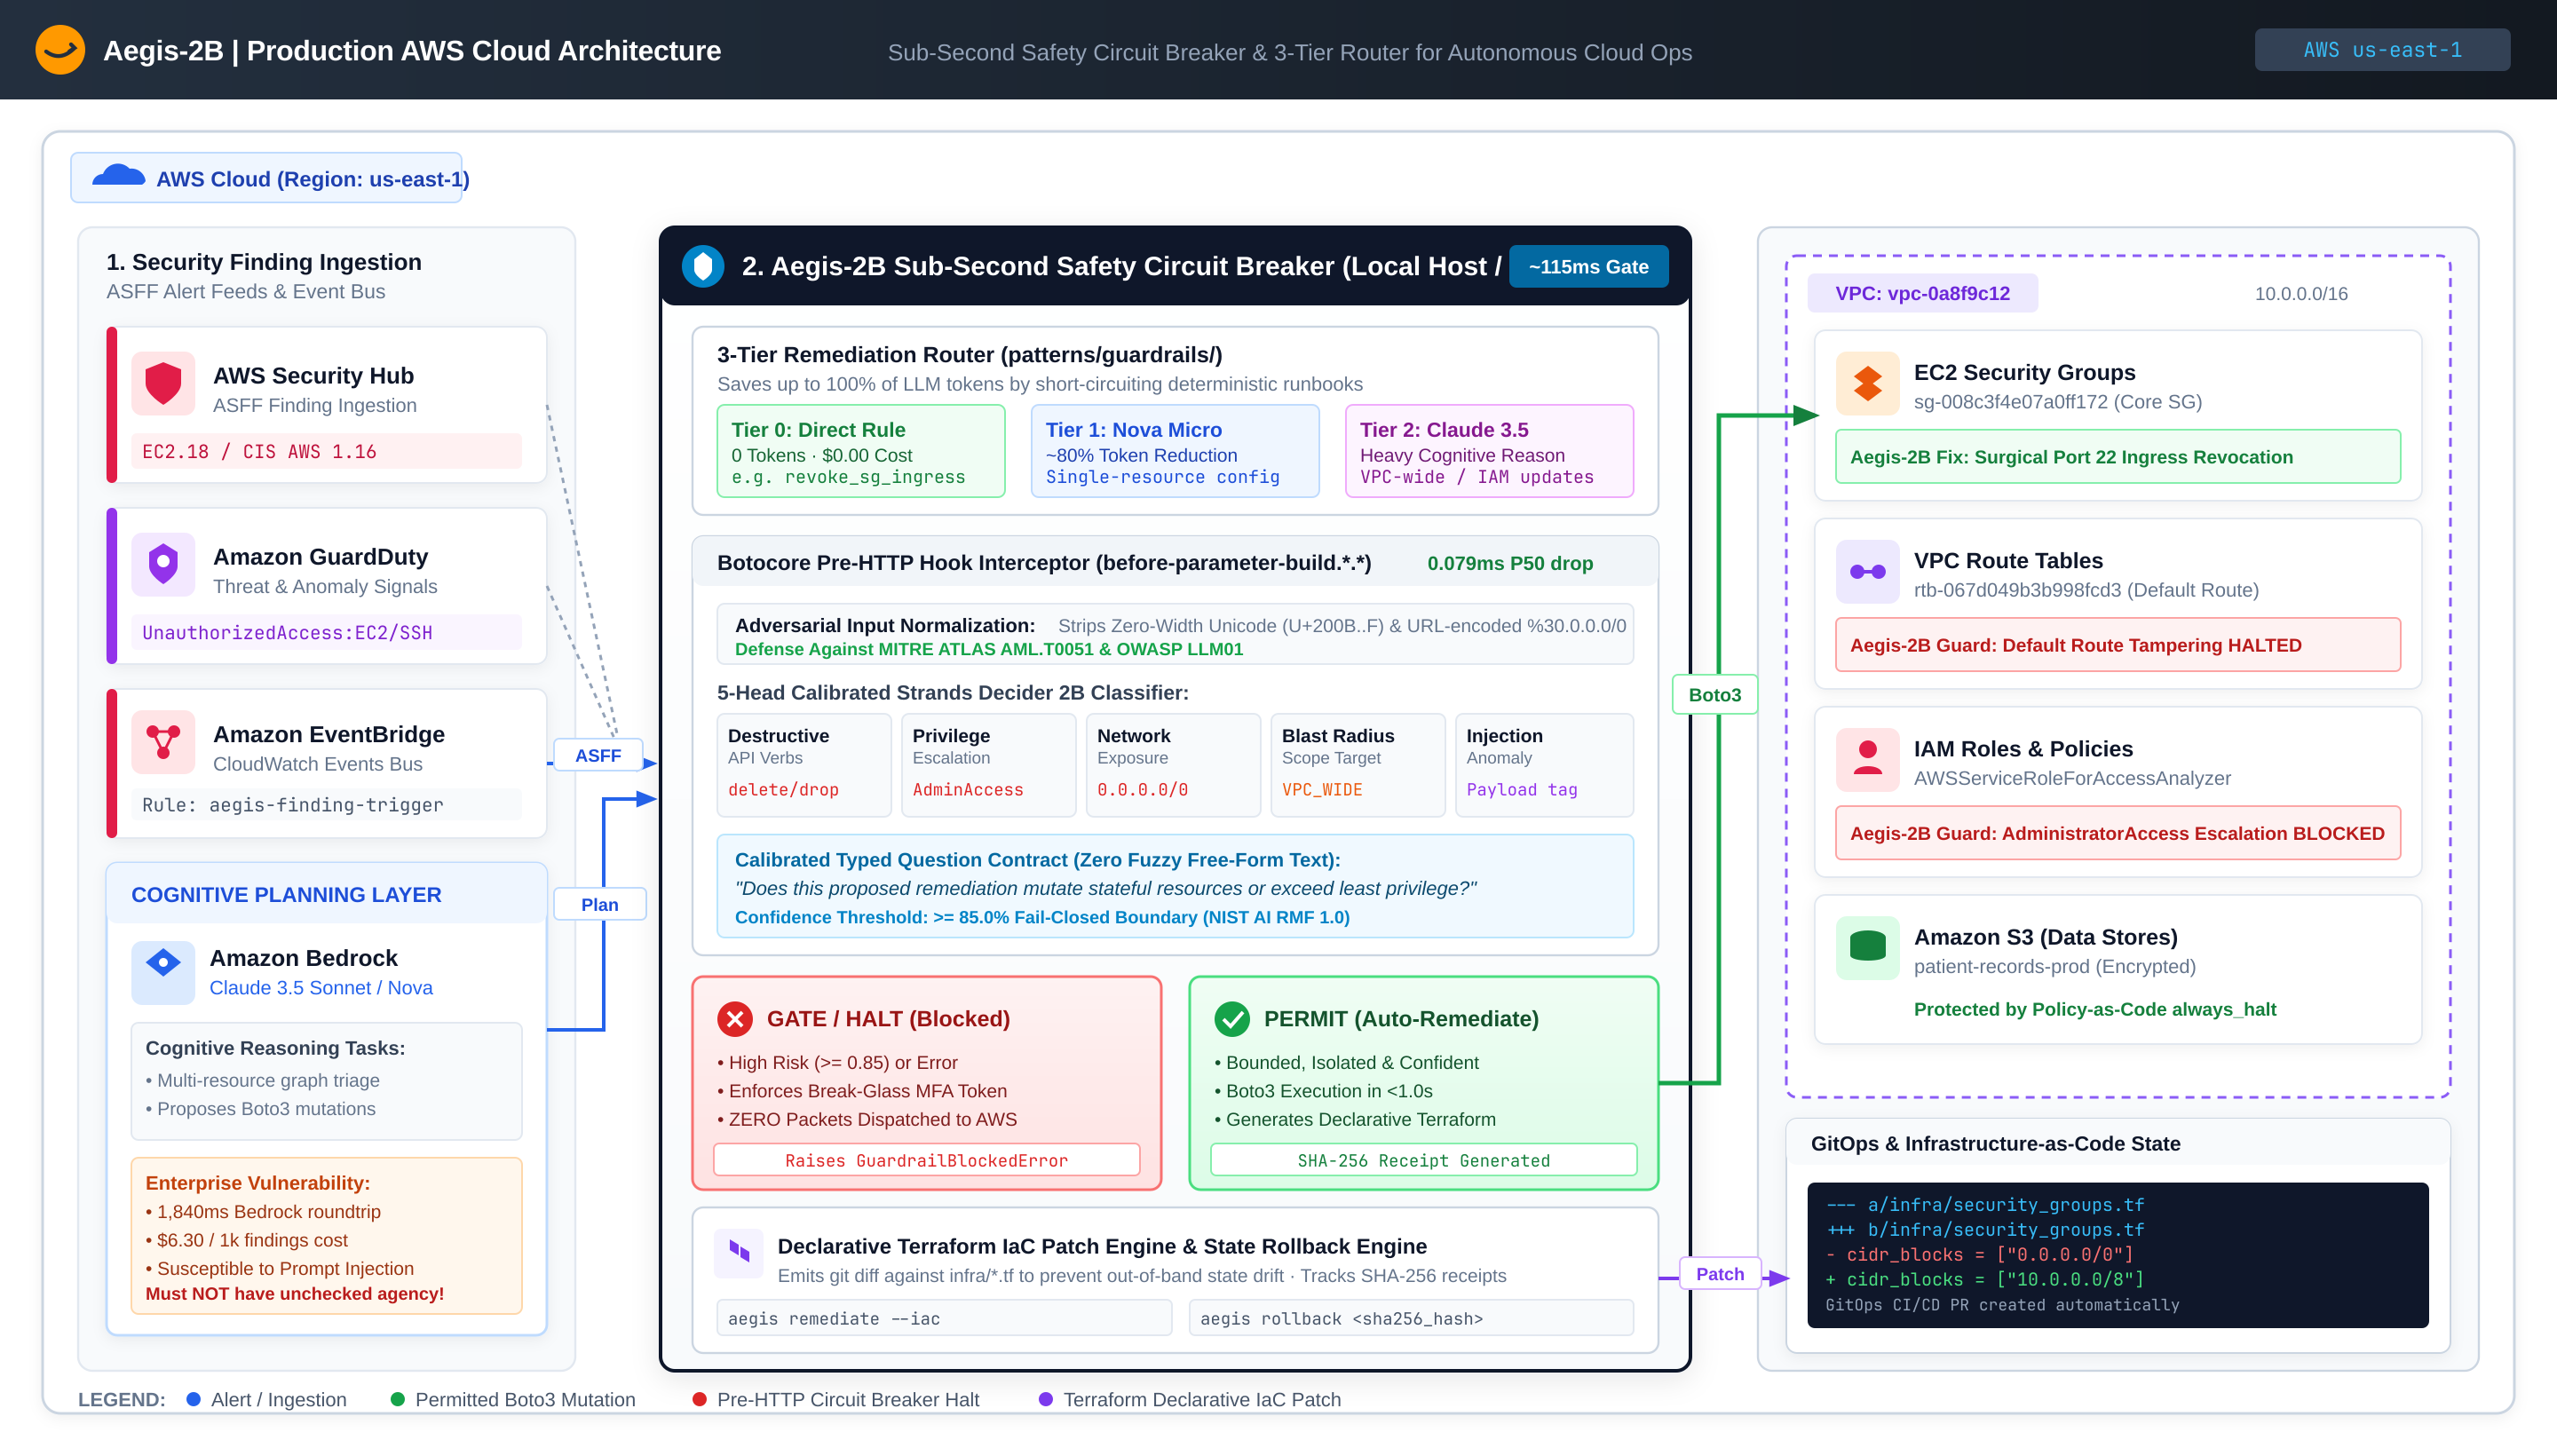Click the EC2 Security Groups orange icon
Viewport: 2557px width, 1456px height.
[x=1867, y=384]
